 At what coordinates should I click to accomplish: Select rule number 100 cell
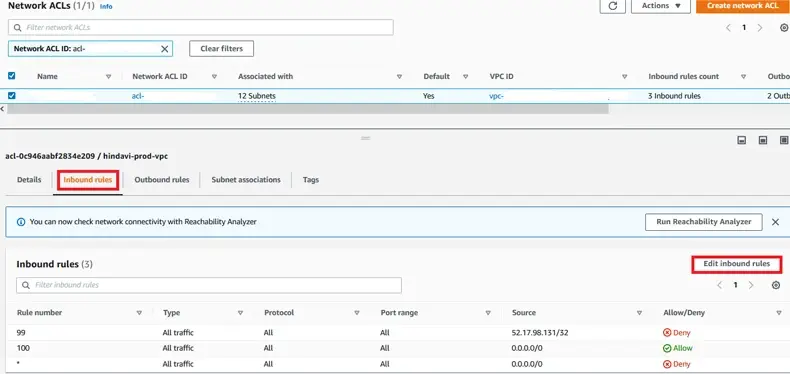23,348
